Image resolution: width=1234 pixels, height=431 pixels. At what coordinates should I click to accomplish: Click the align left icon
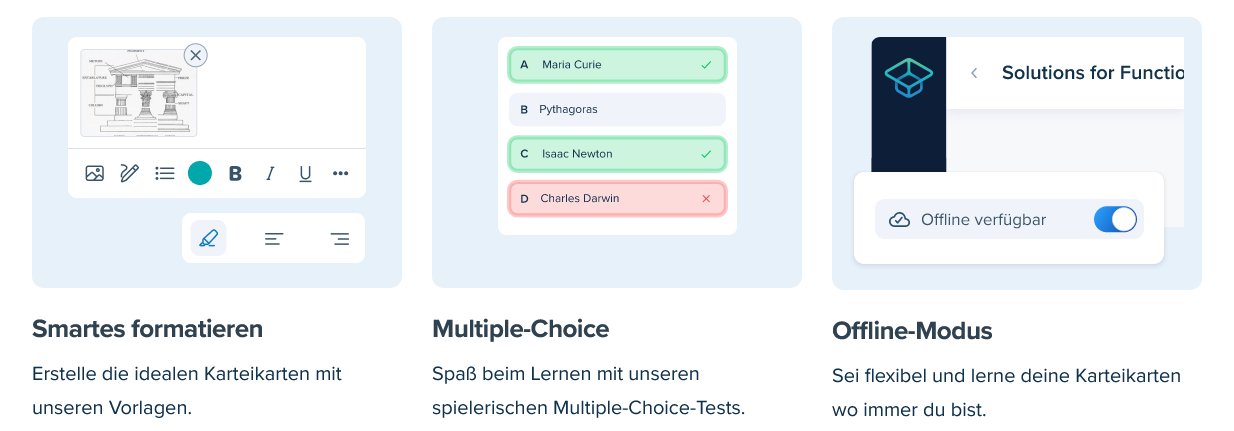tap(274, 239)
